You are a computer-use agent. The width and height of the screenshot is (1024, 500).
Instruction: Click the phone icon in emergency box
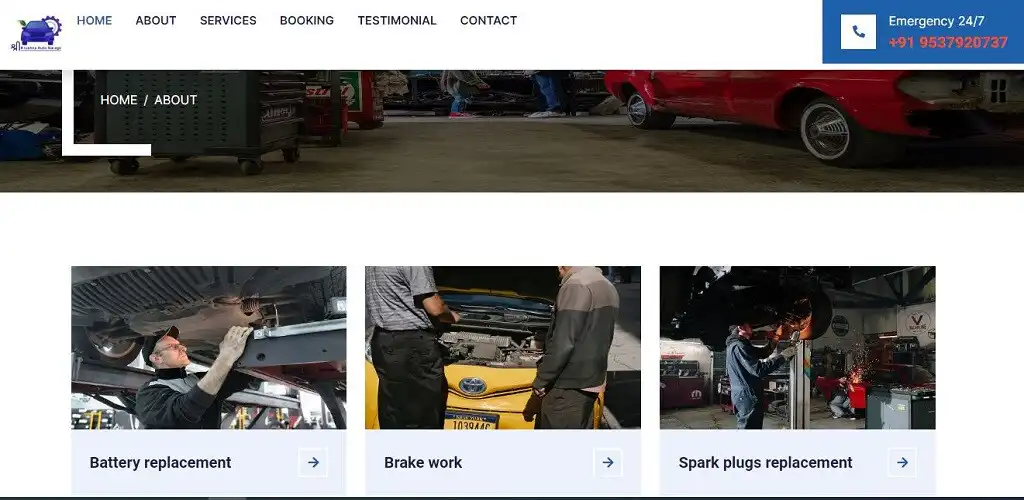coord(858,32)
